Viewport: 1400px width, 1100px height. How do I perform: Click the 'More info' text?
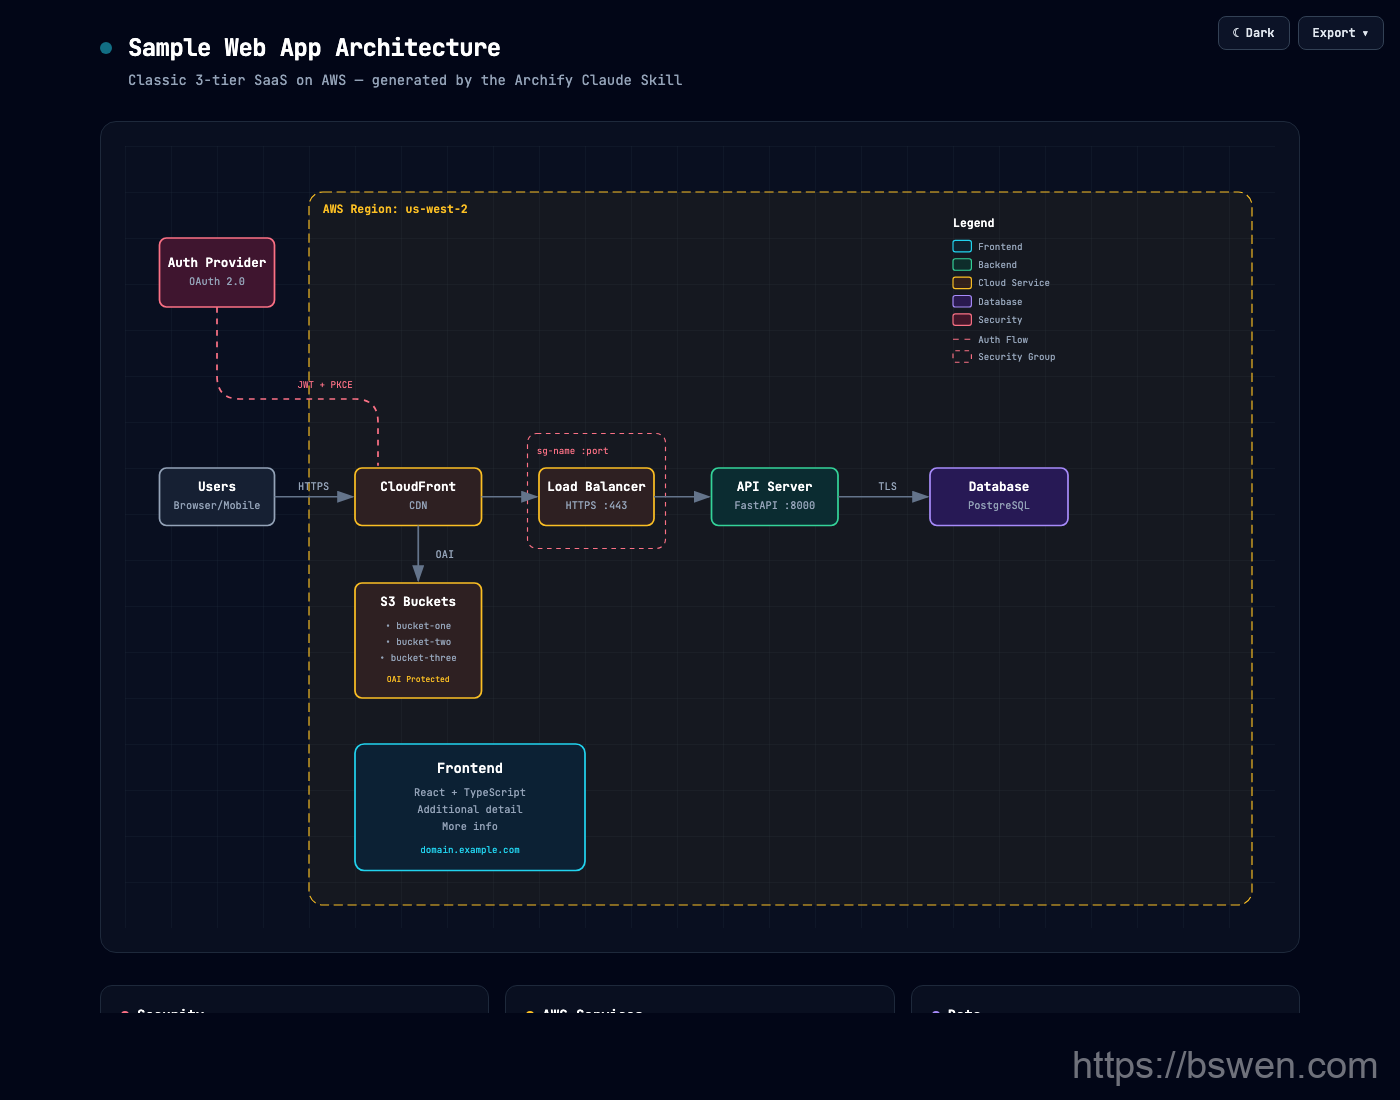pos(470,826)
